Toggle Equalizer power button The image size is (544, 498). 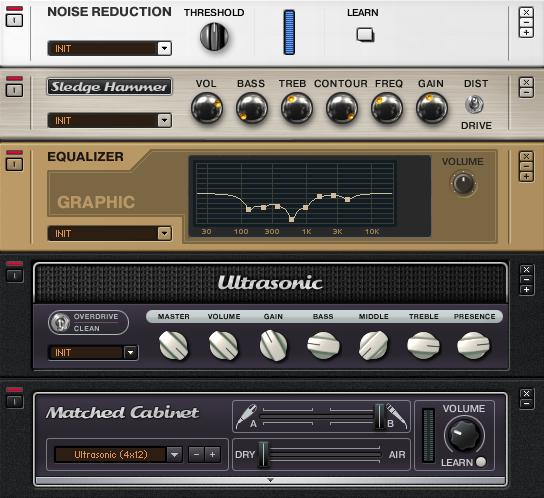(x=15, y=164)
